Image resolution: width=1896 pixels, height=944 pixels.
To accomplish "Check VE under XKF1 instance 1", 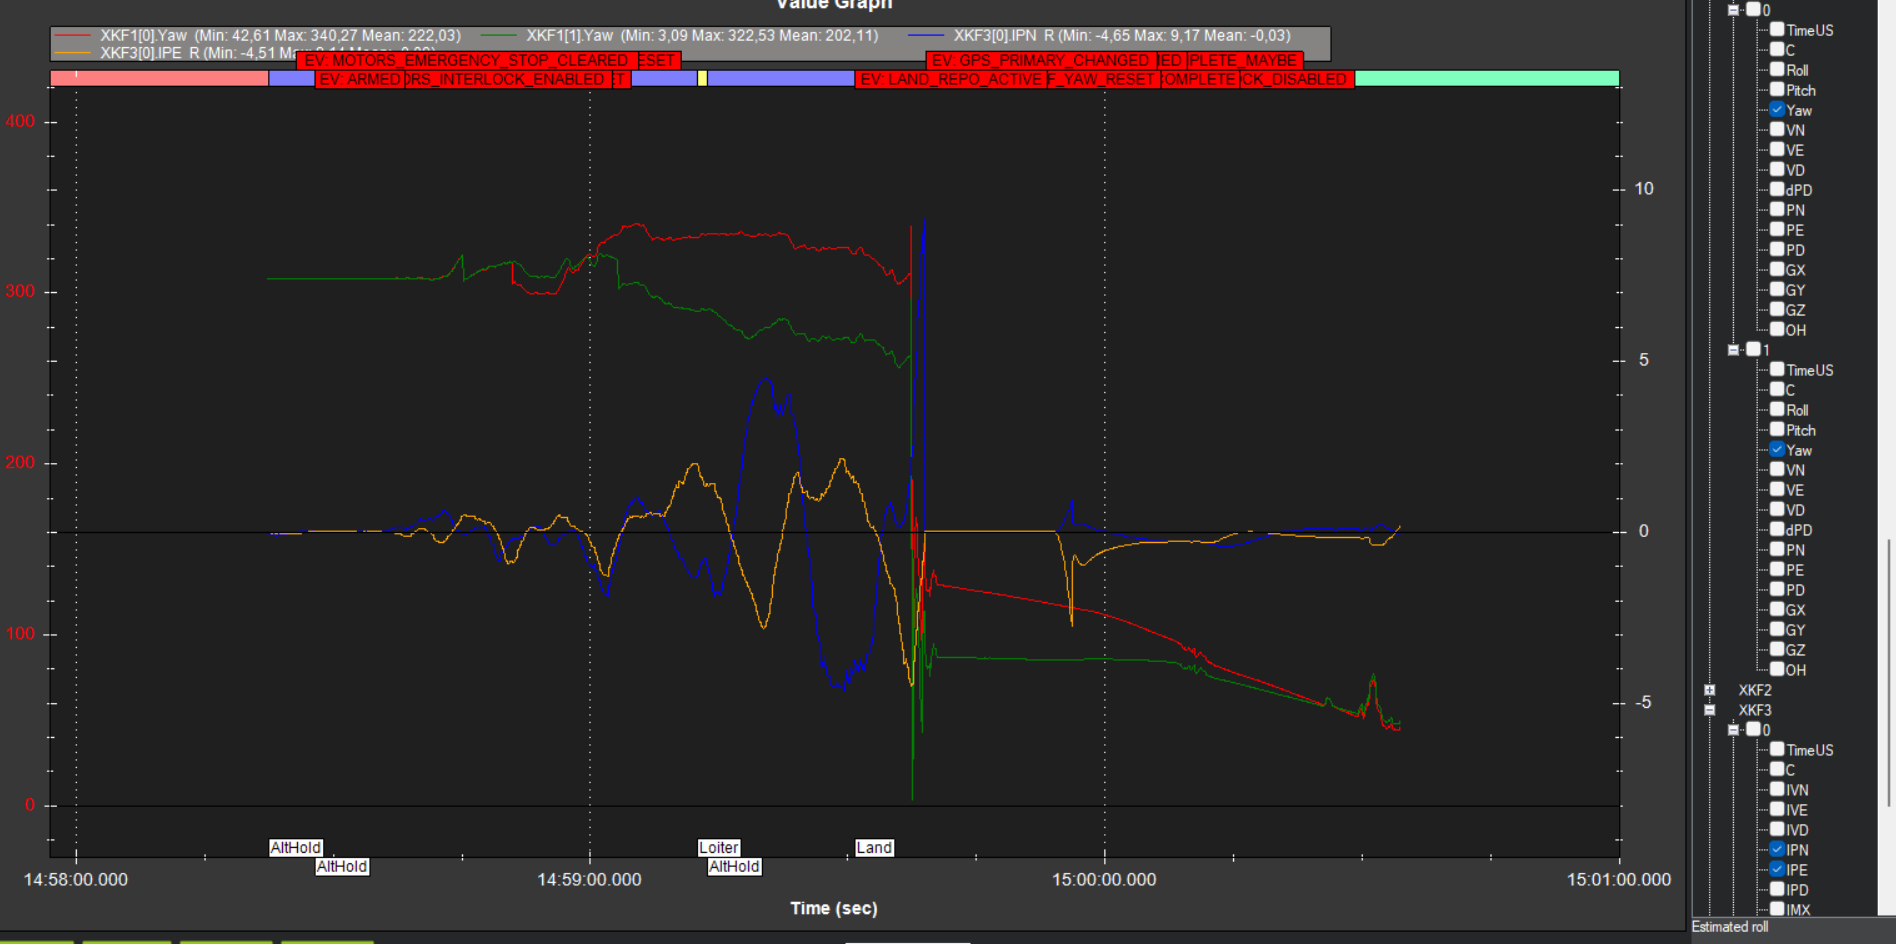I will click(1777, 490).
